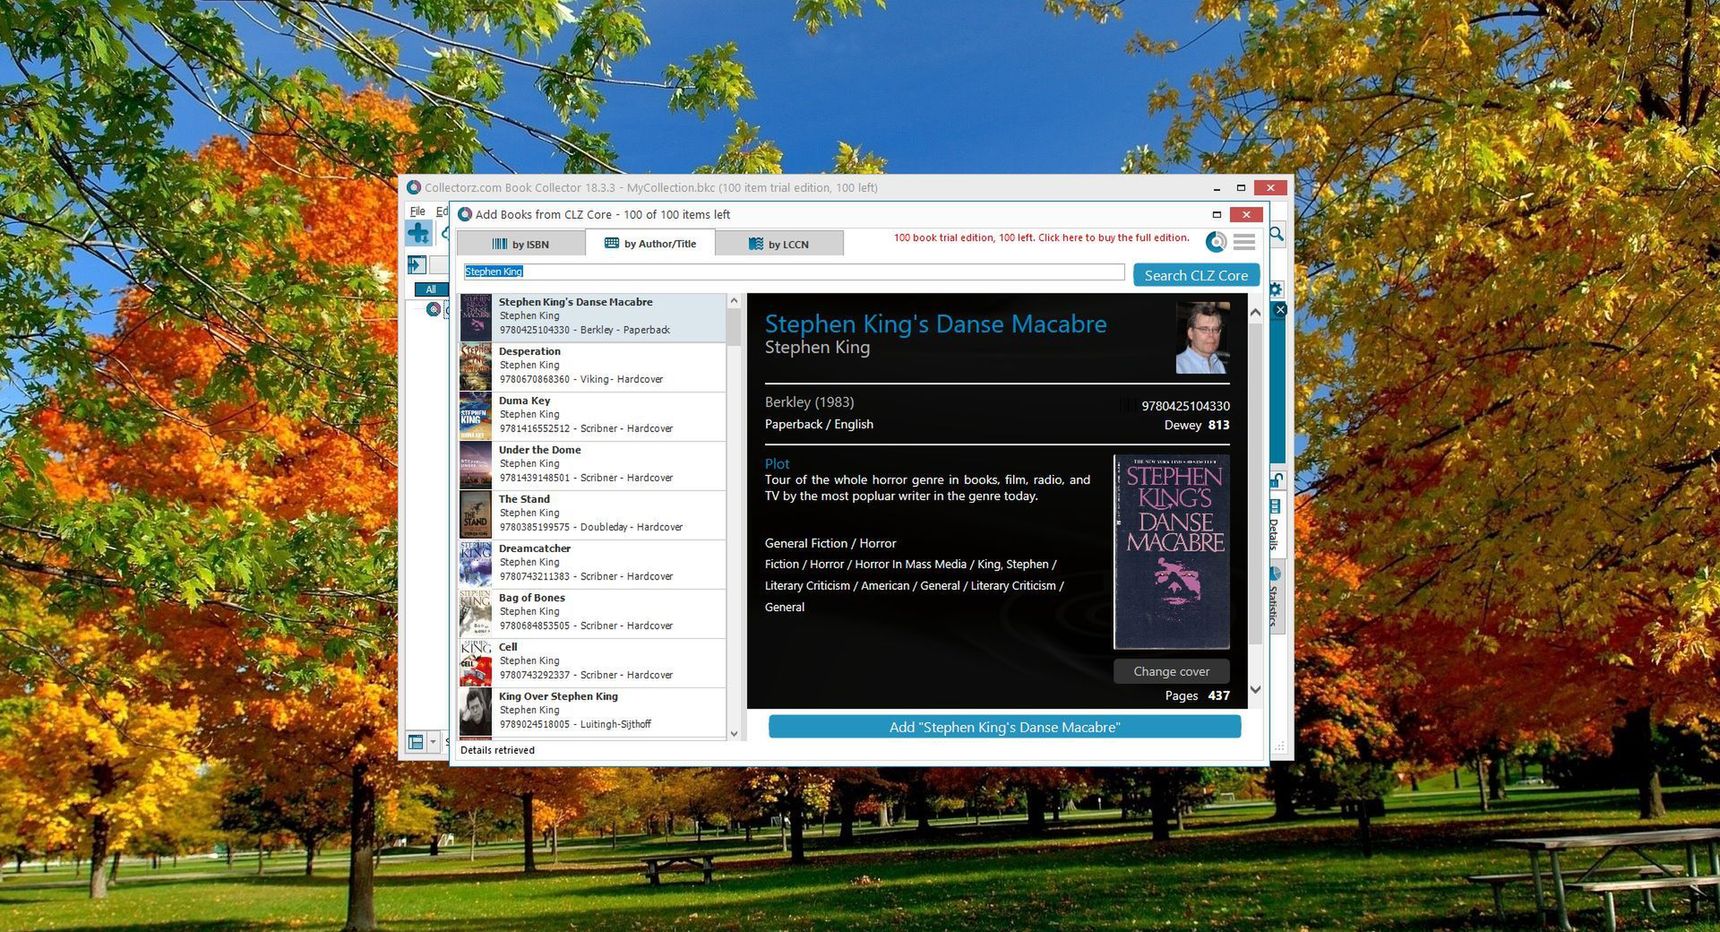1720x932 pixels.
Task: Select the by Author/Title tab
Action: pos(650,243)
